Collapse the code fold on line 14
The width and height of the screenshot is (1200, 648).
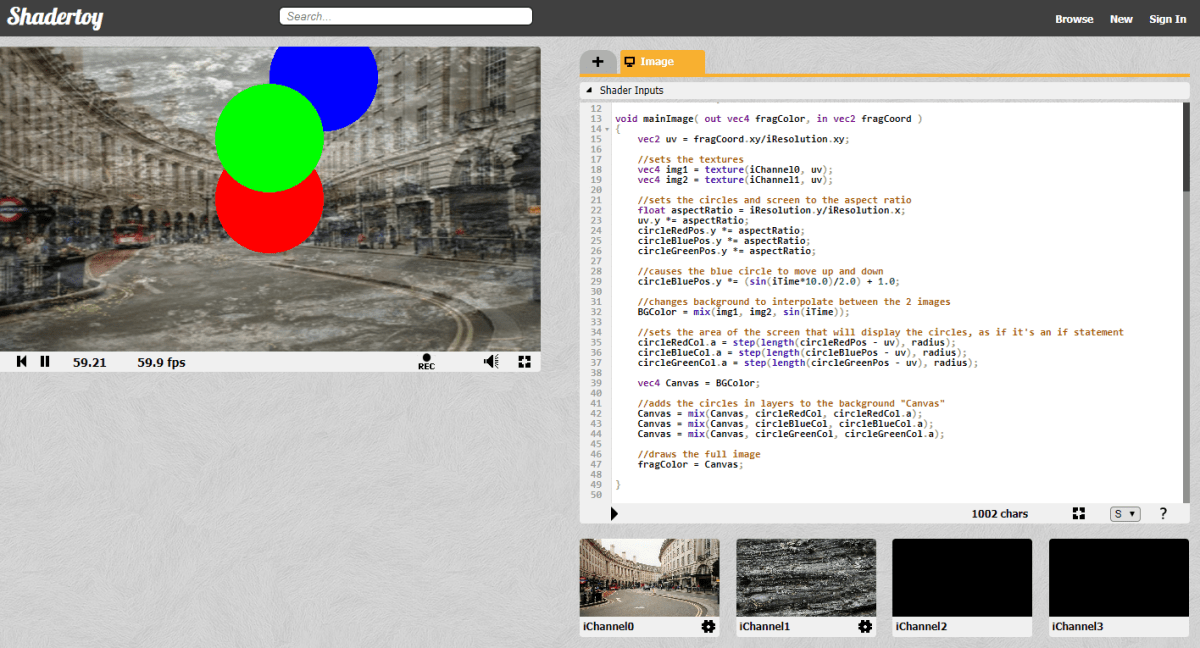pyautogui.click(x=607, y=130)
